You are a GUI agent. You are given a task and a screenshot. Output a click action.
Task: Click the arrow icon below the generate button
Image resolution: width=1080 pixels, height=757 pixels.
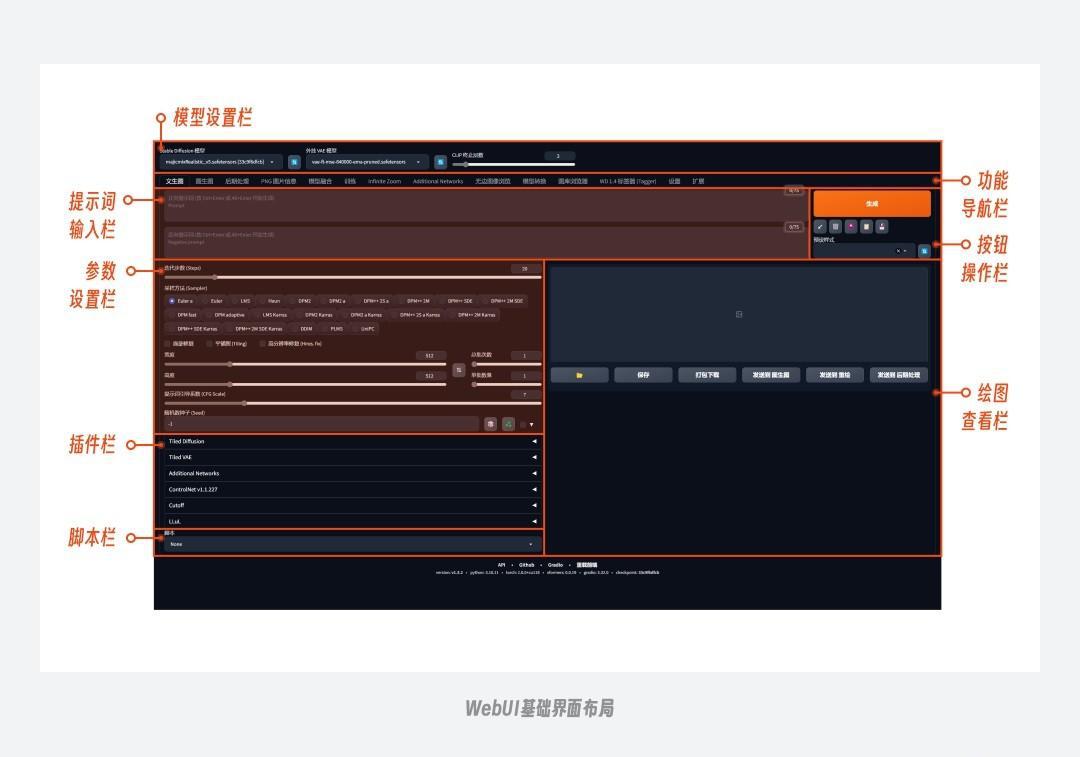point(820,227)
